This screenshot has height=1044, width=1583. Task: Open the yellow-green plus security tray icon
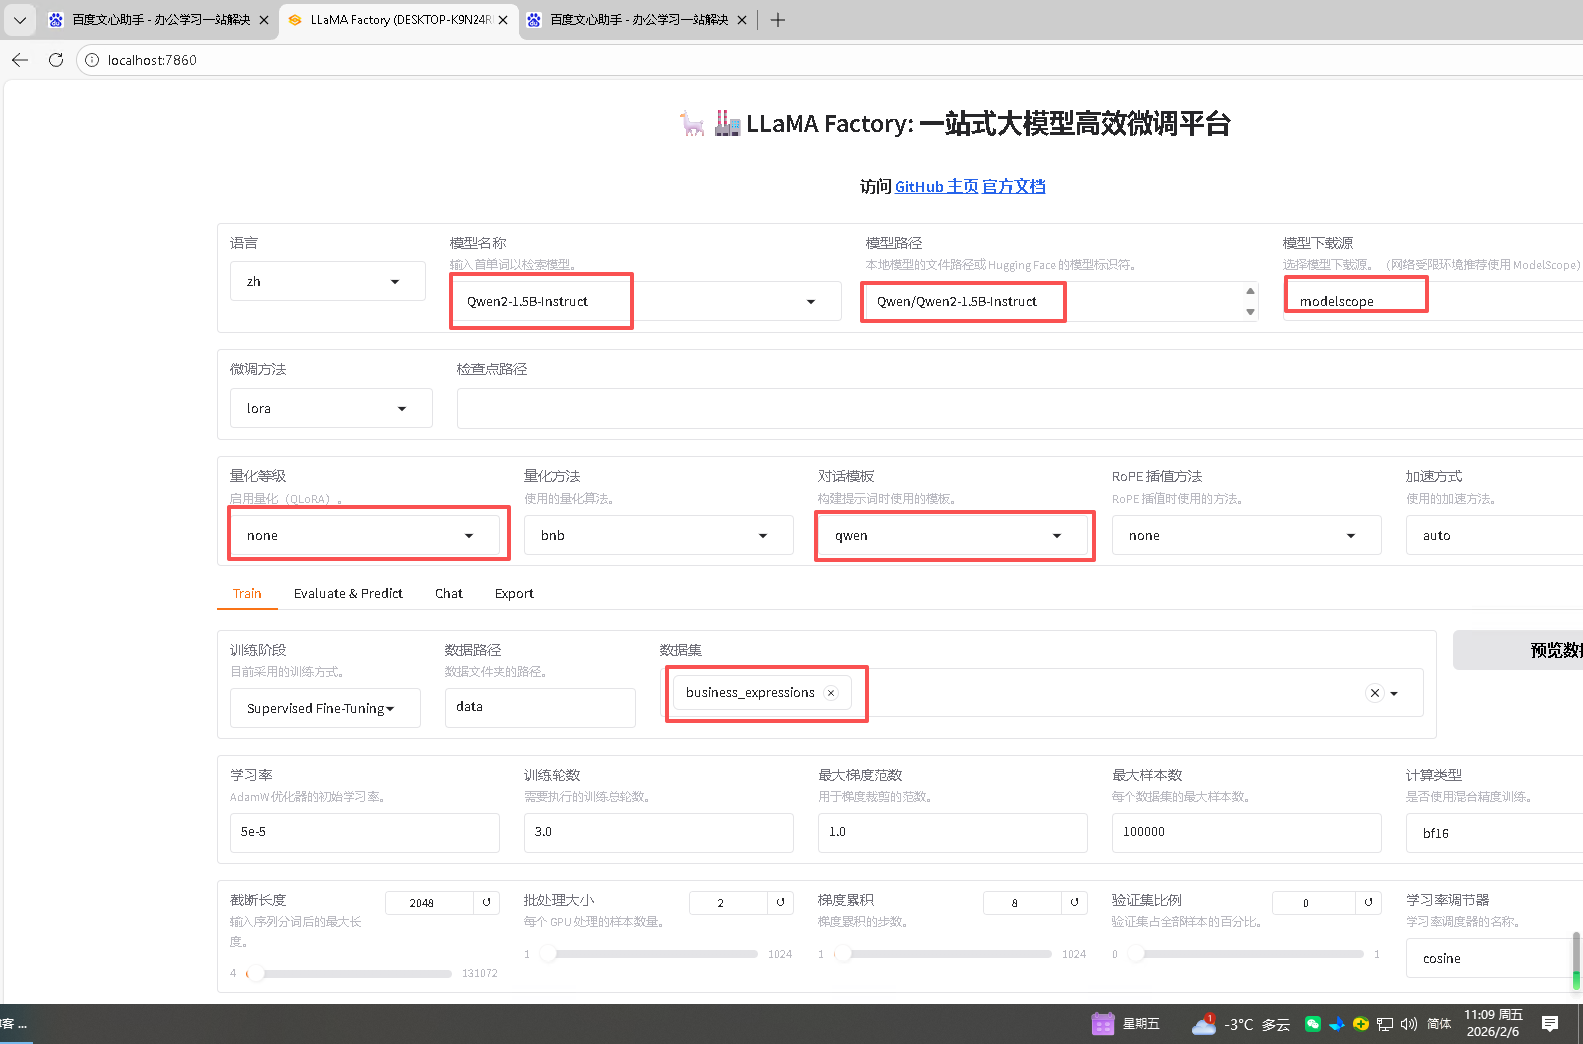[1361, 1024]
